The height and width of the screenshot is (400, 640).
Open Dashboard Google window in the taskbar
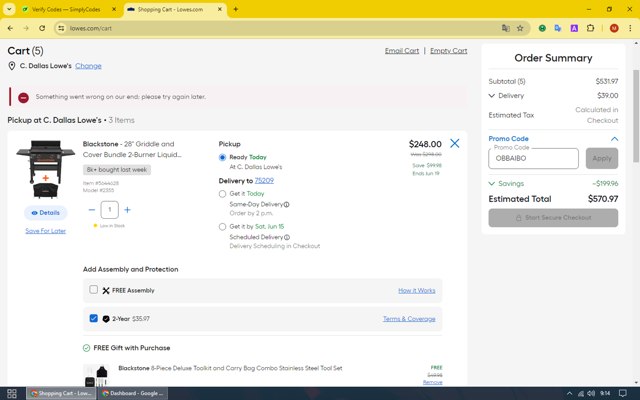(133, 393)
